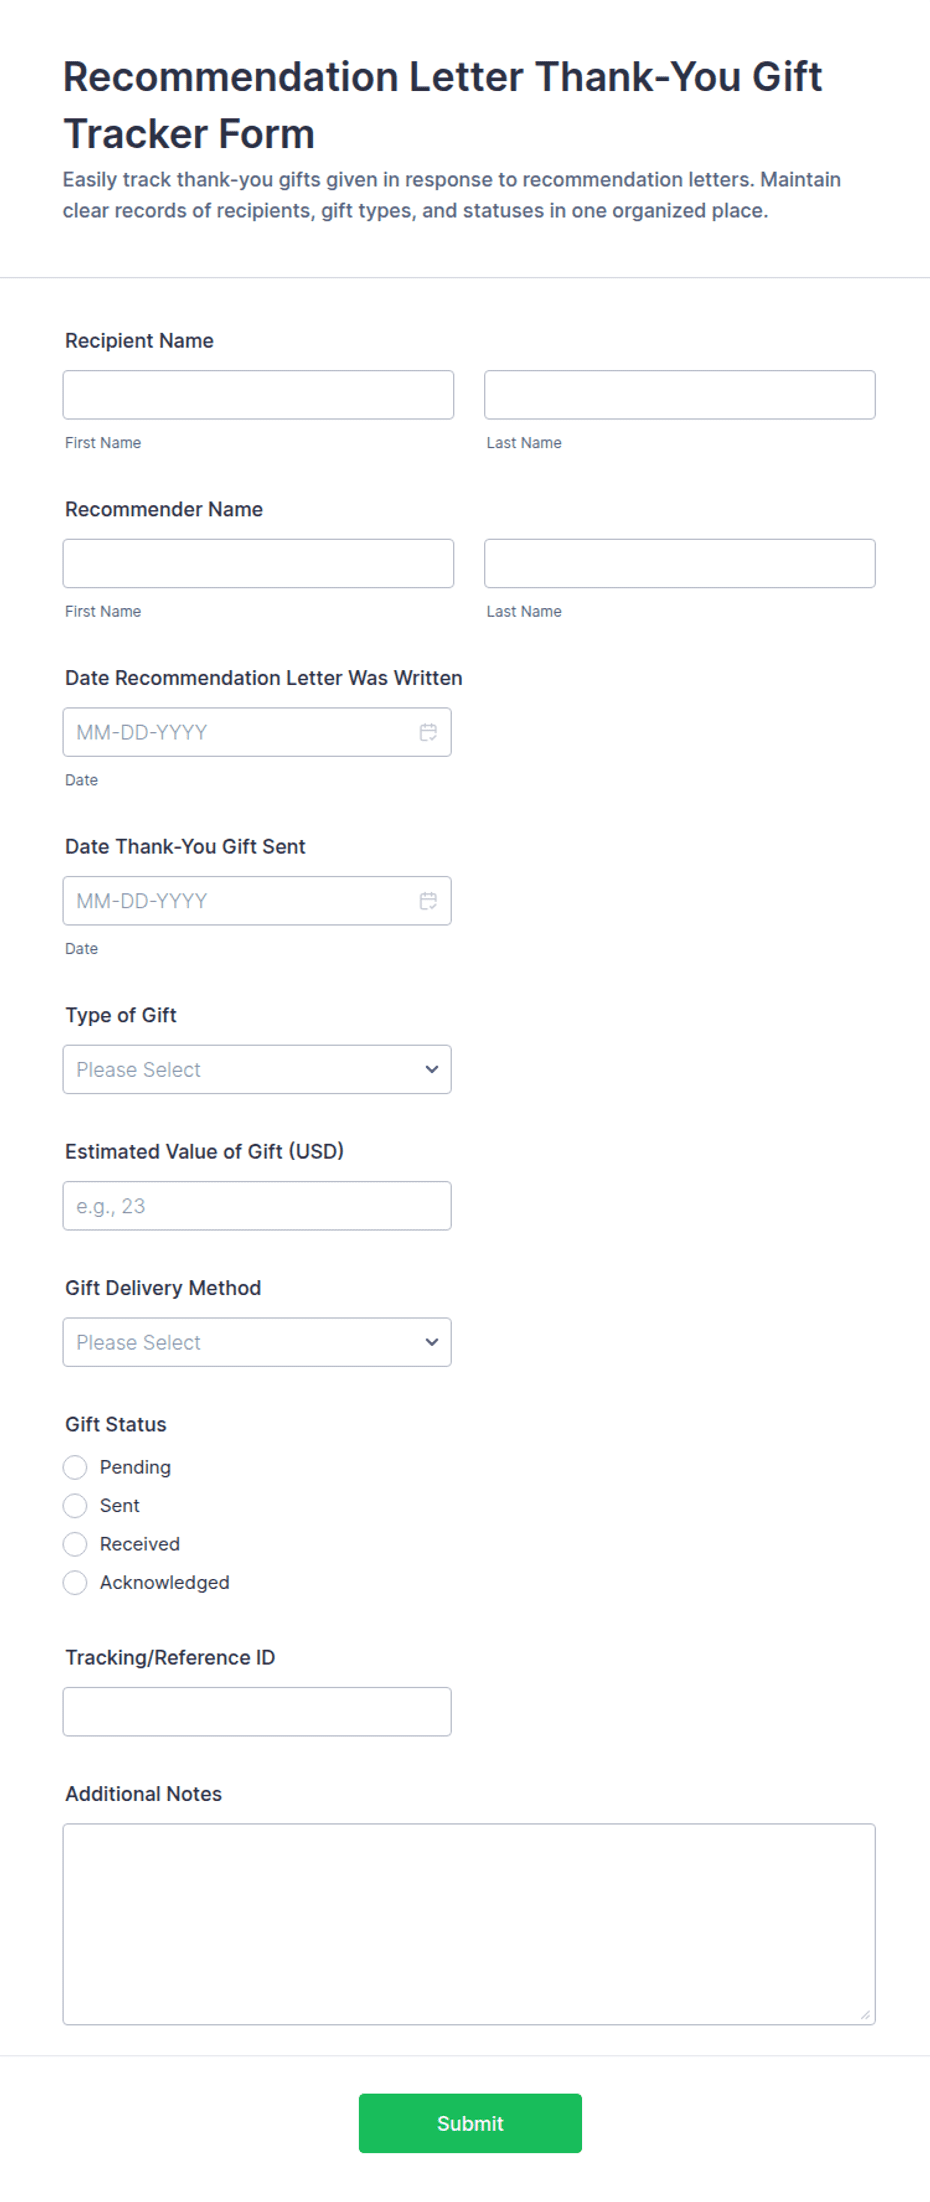
Task: Focus the Recipient First Name field
Action: pos(258,395)
